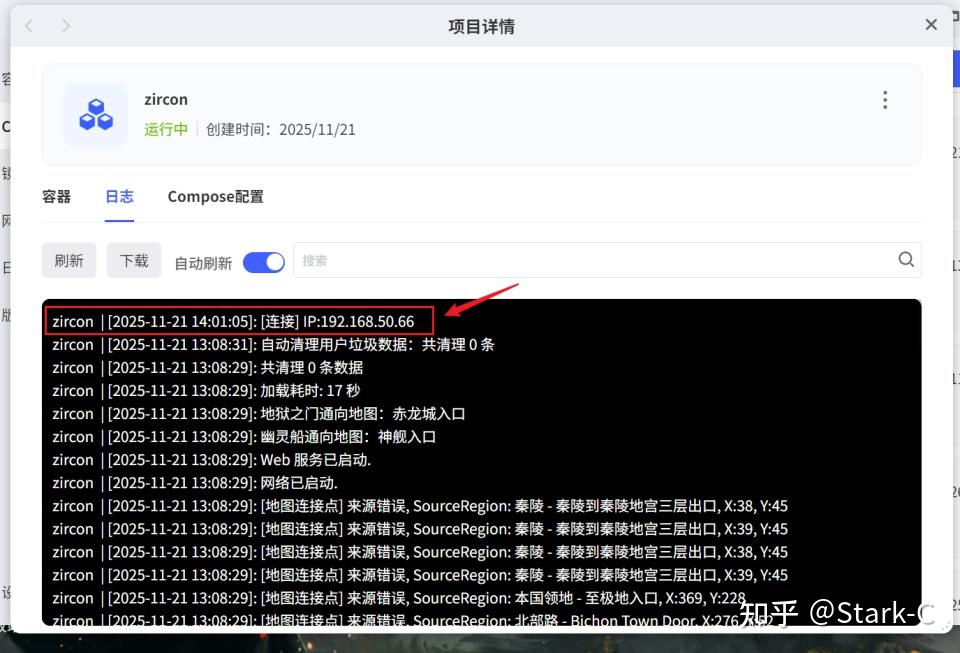Focus the 搜索 log search field
960x653 pixels.
click(594, 260)
